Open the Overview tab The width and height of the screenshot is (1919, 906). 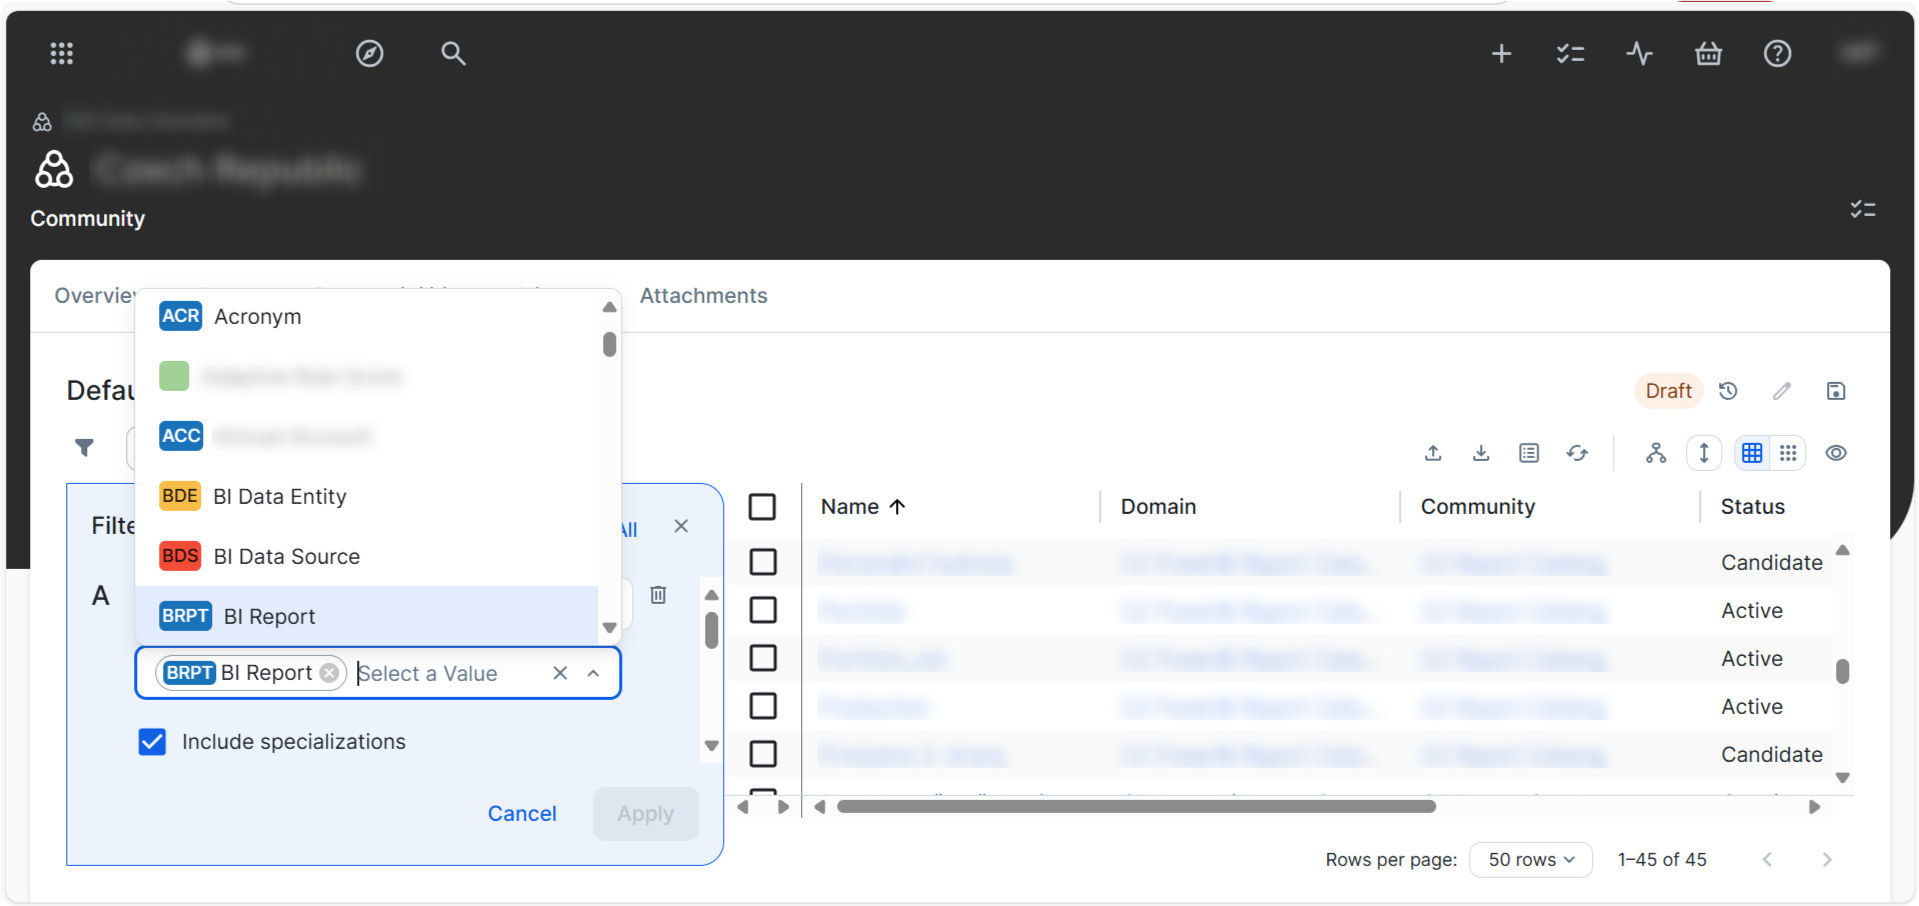pyautogui.click(x=95, y=295)
